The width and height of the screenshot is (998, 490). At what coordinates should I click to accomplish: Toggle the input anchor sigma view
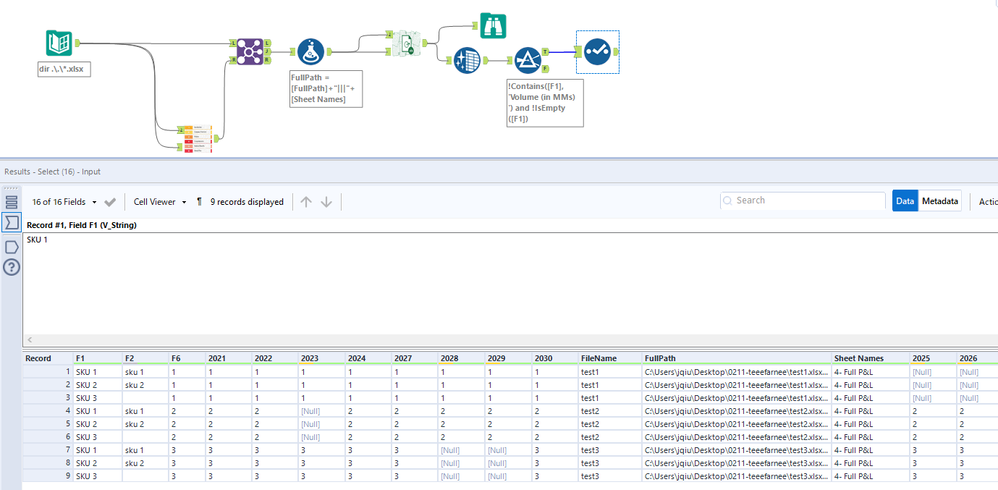tap(12, 223)
